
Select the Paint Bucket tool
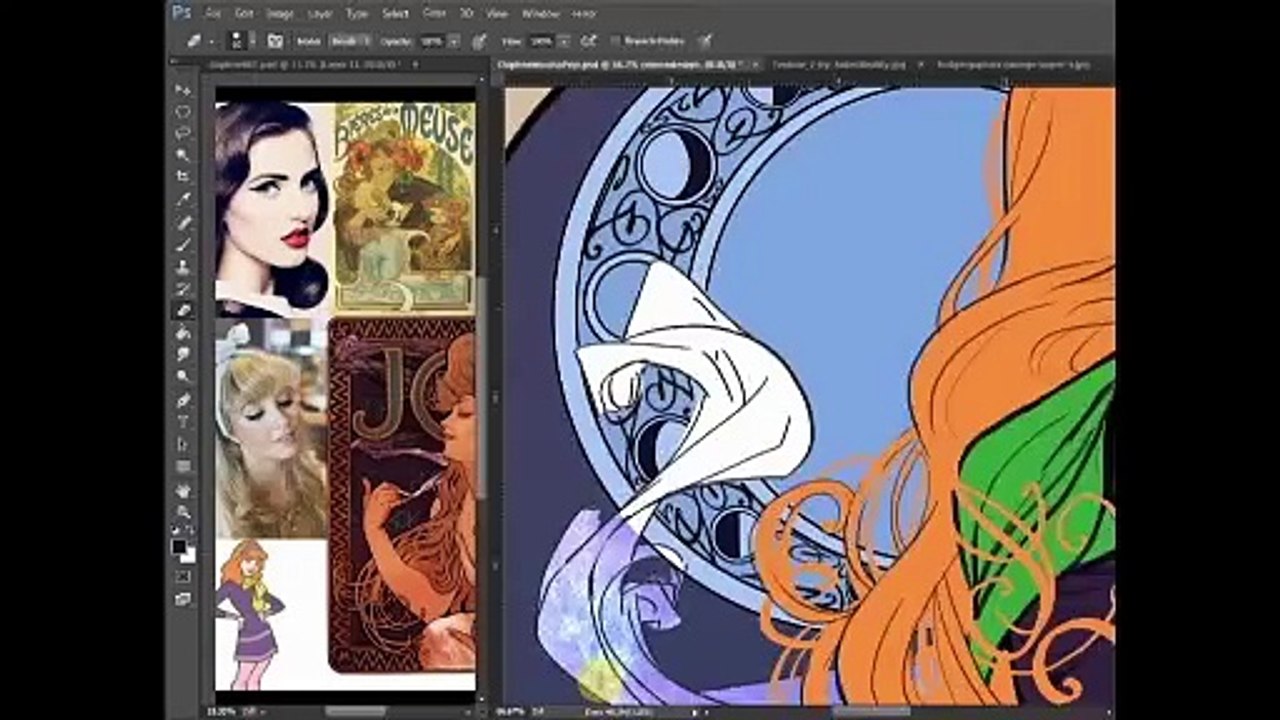[183, 333]
